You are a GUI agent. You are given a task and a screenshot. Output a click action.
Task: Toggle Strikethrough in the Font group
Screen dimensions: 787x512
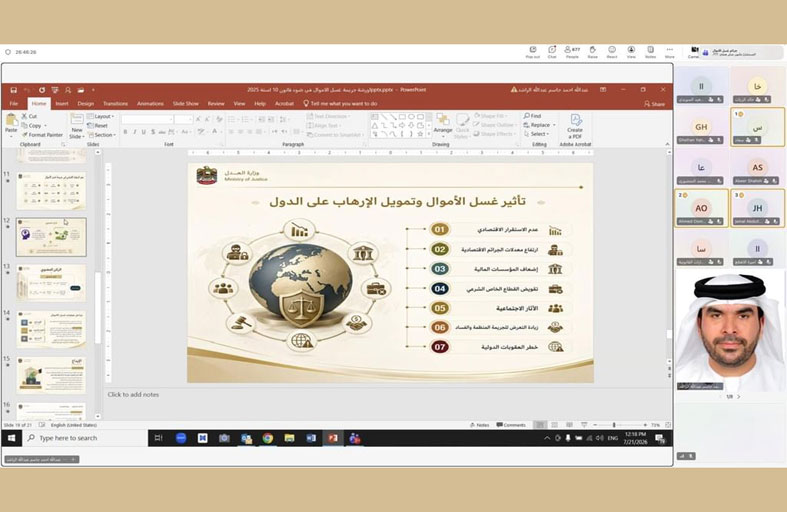[162, 132]
